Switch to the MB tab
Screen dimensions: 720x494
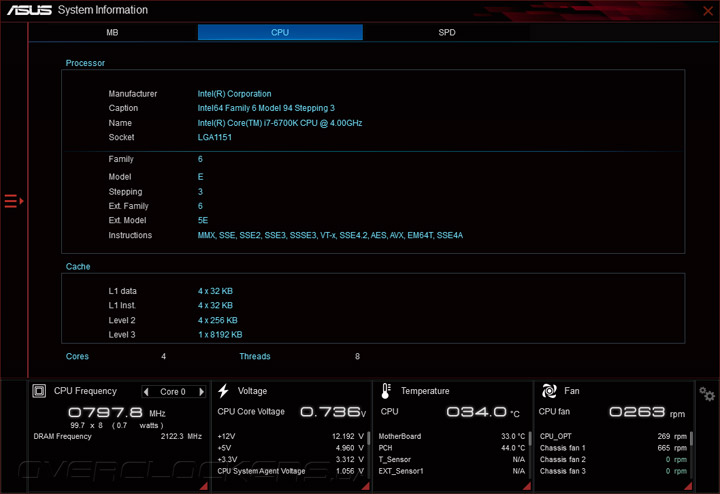[x=112, y=33]
